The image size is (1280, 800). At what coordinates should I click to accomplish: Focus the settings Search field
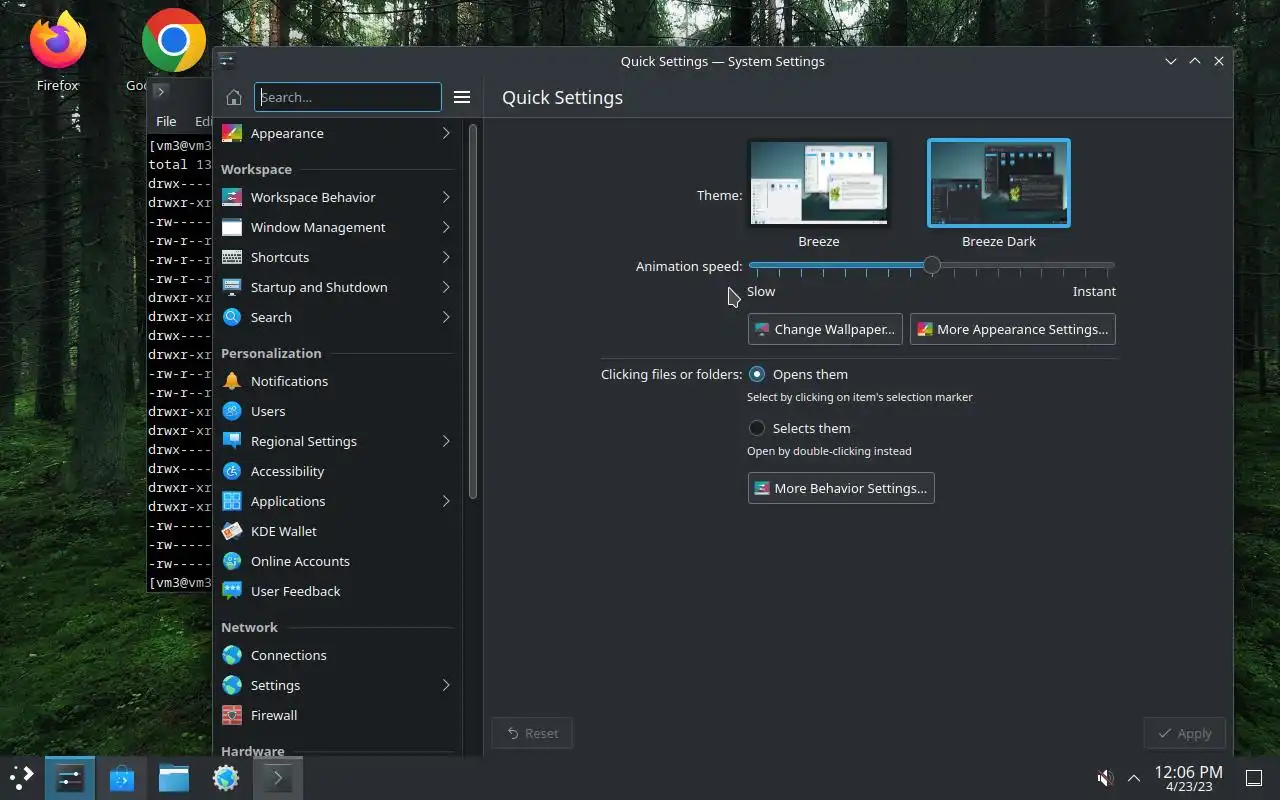tap(347, 97)
